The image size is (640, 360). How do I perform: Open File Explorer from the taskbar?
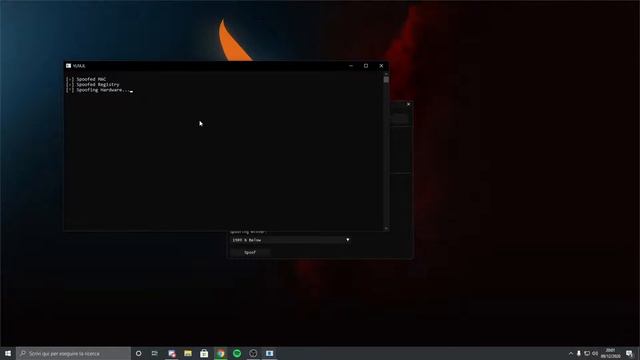coord(188,353)
